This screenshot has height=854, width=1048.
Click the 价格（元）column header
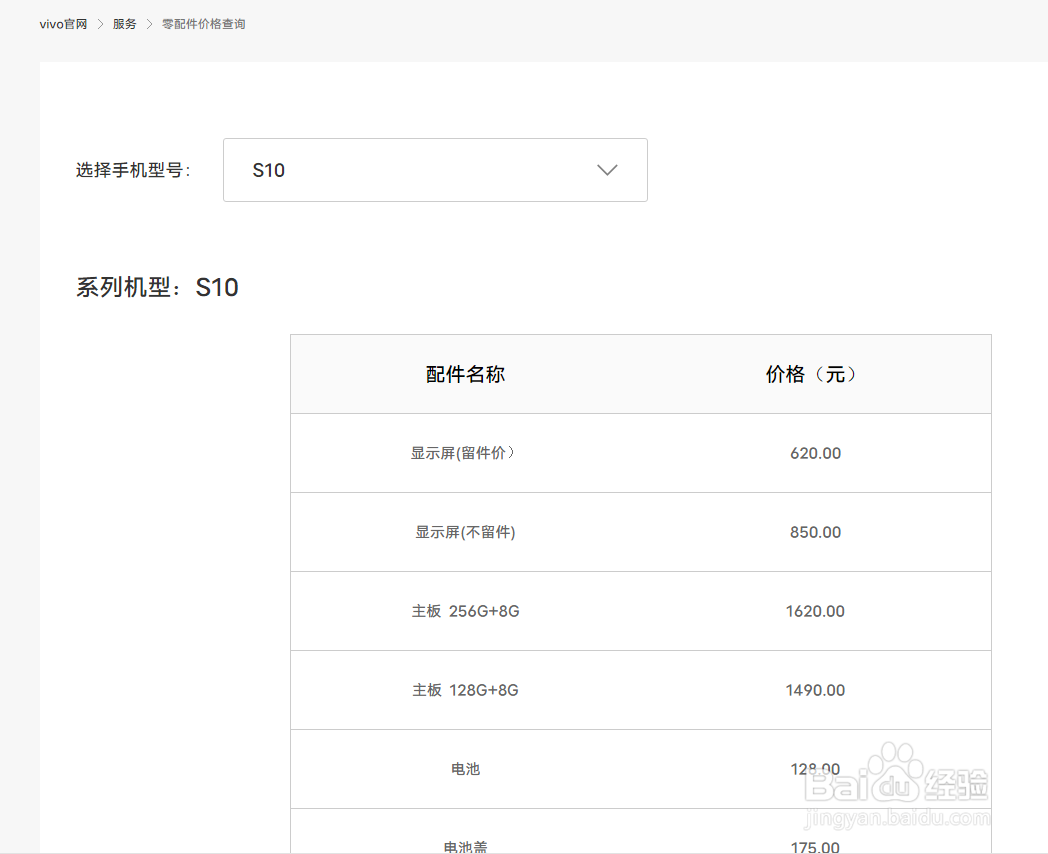coord(812,374)
